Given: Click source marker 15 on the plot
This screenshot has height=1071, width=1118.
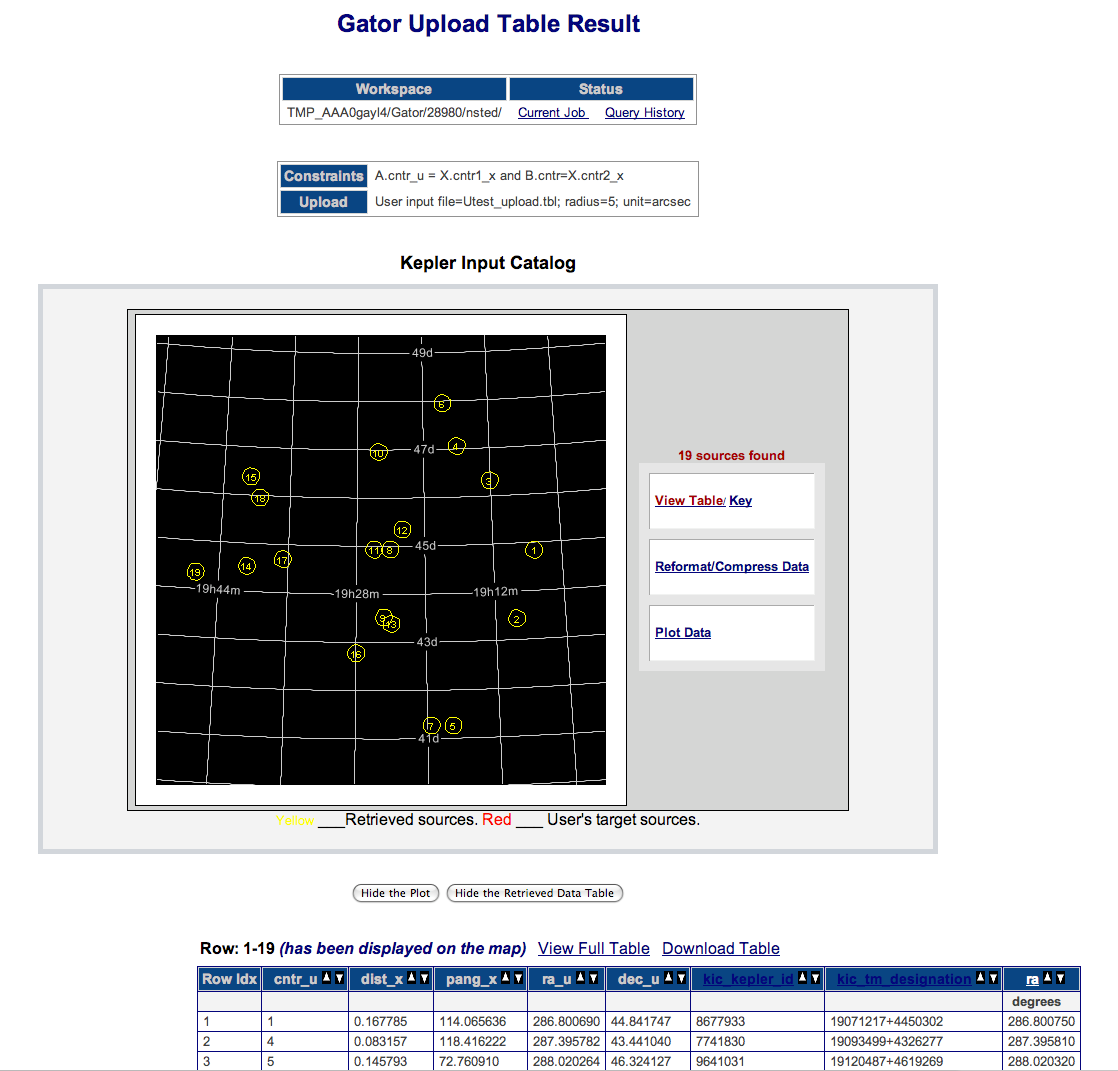Looking at the screenshot, I should click(251, 477).
